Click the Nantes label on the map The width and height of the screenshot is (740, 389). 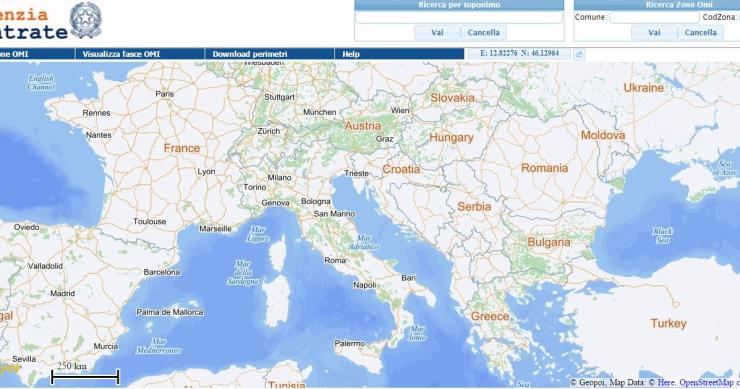[x=99, y=135]
